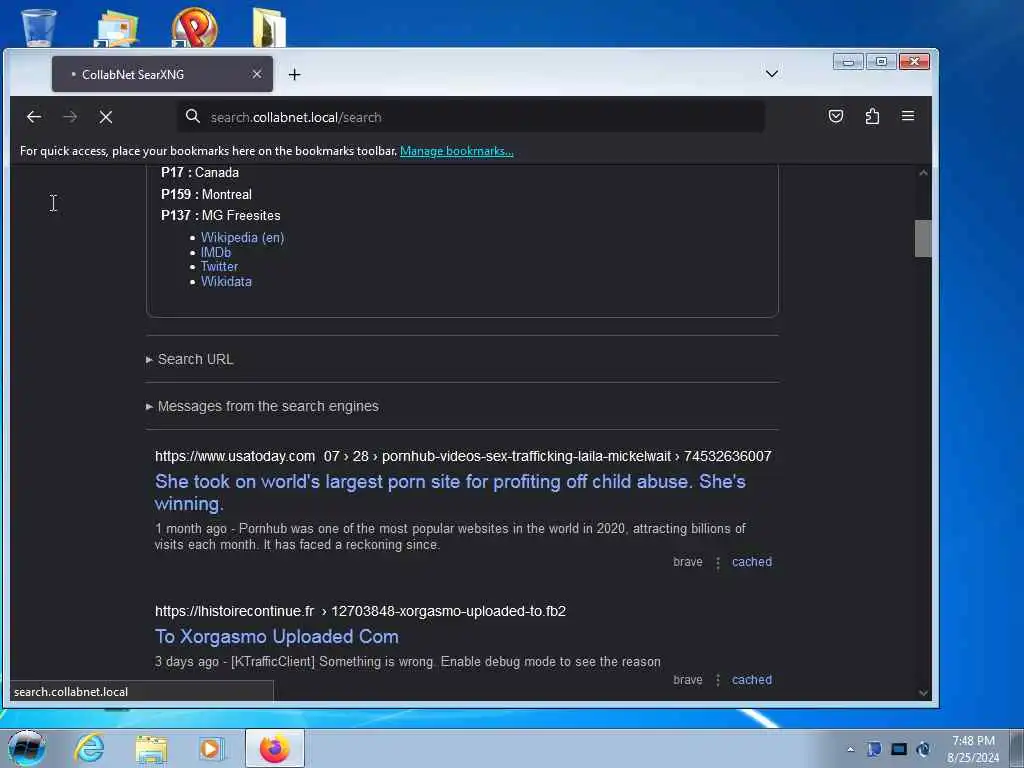Open the IMDb link
The height and width of the screenshot is (768, 1024).
click(216, 252)
